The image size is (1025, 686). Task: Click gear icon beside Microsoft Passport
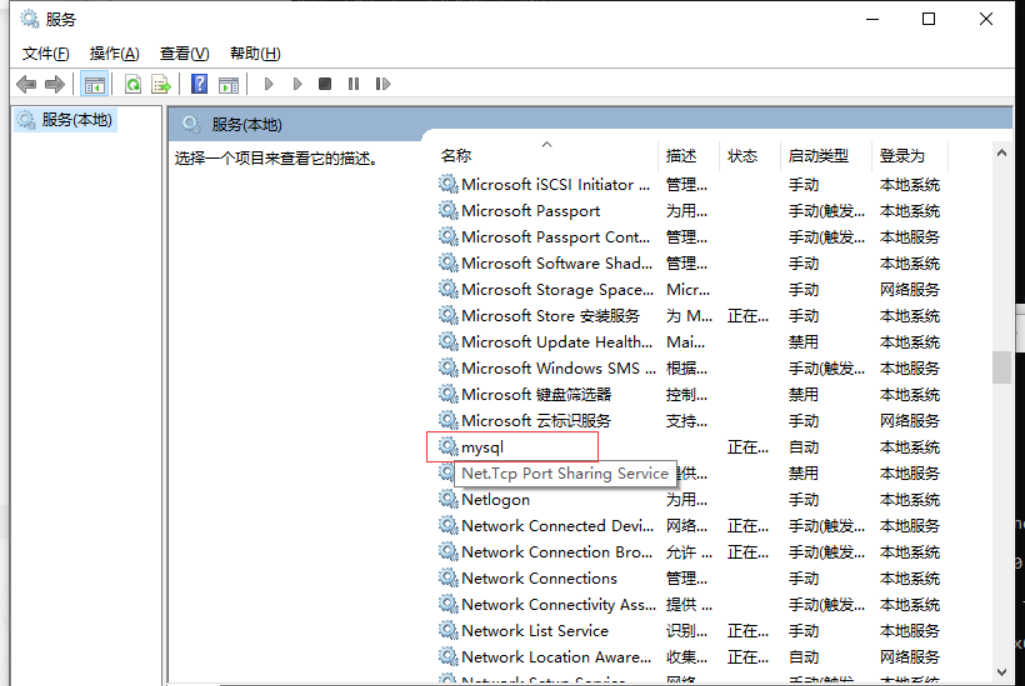click(x=448, y=210)
